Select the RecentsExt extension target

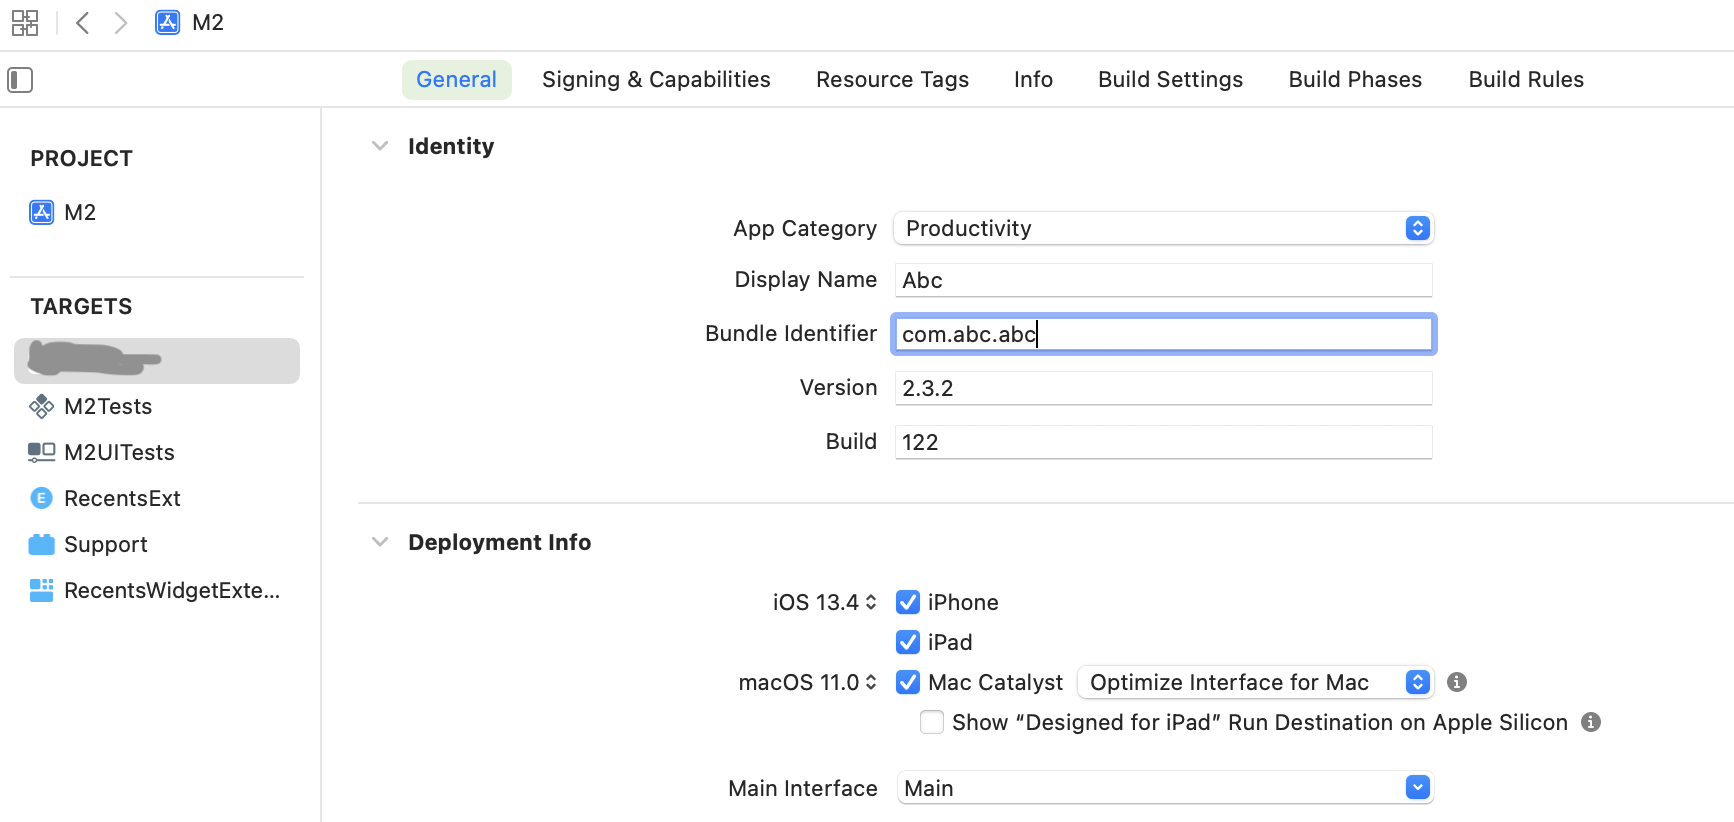(x=121, y=498)
